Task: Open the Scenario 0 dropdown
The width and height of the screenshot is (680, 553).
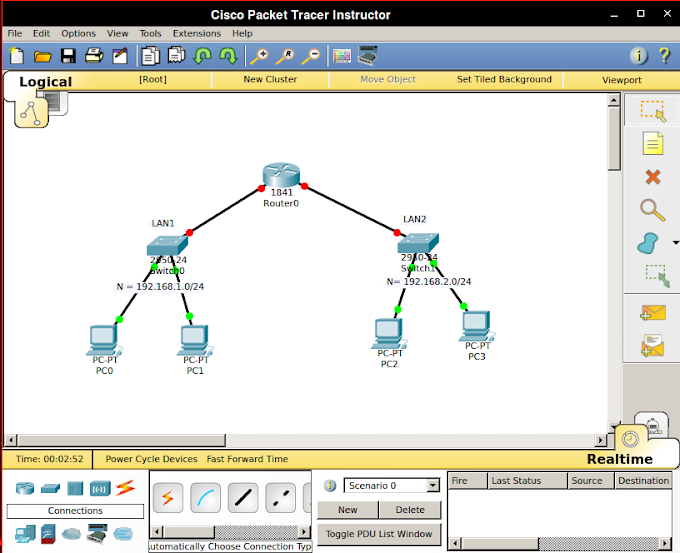Action: [x=432, y=485]
